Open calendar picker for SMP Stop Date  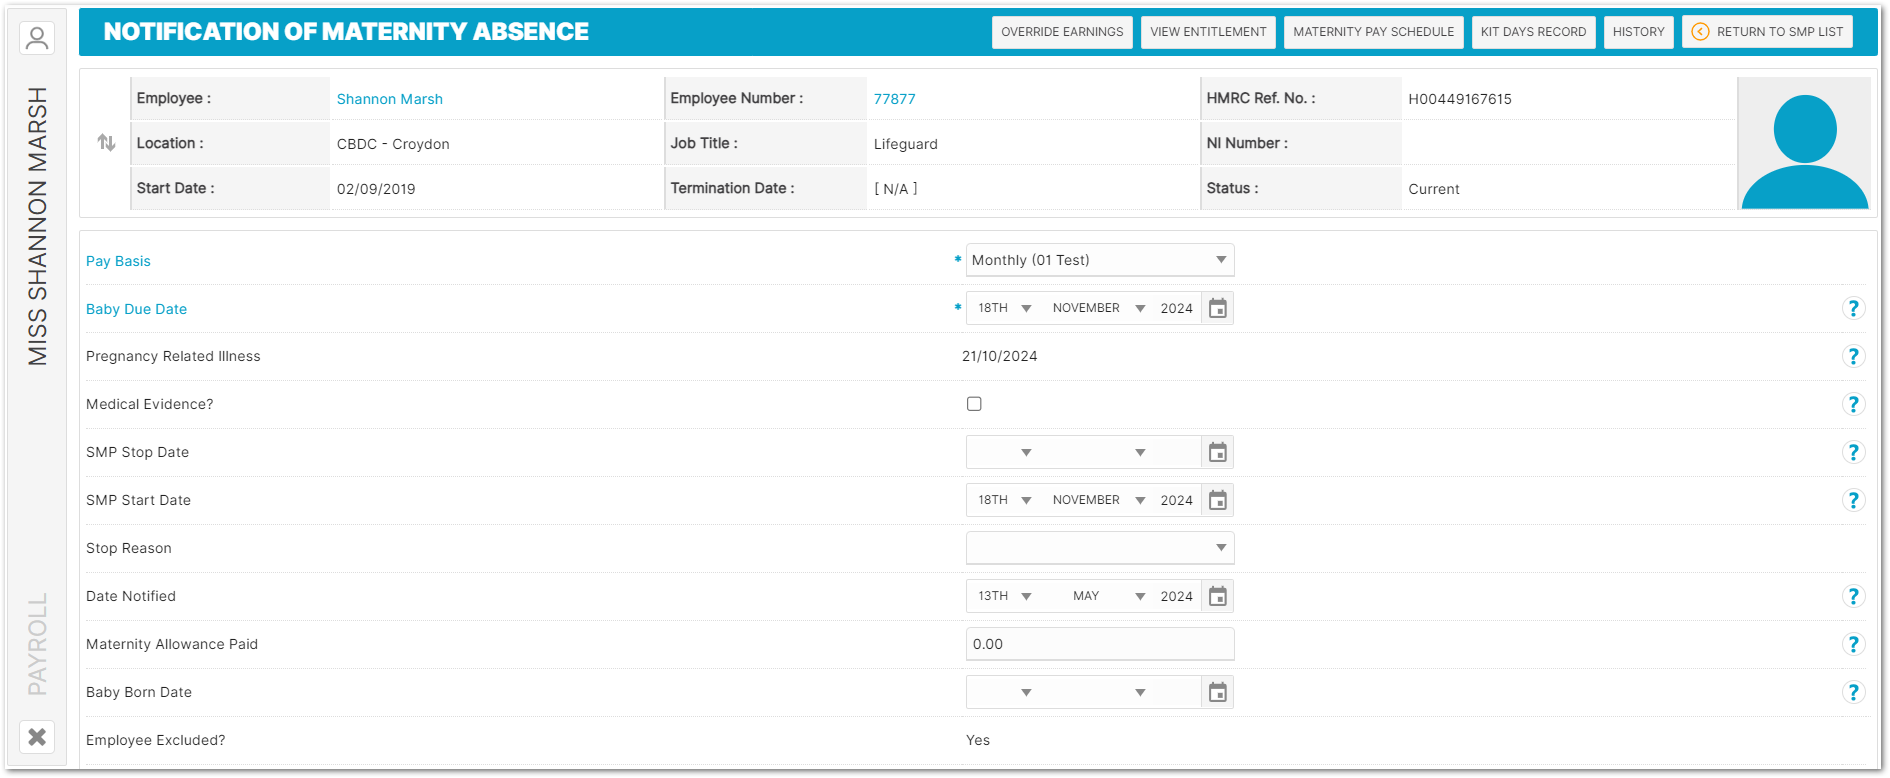click(x=1217, y=452)
